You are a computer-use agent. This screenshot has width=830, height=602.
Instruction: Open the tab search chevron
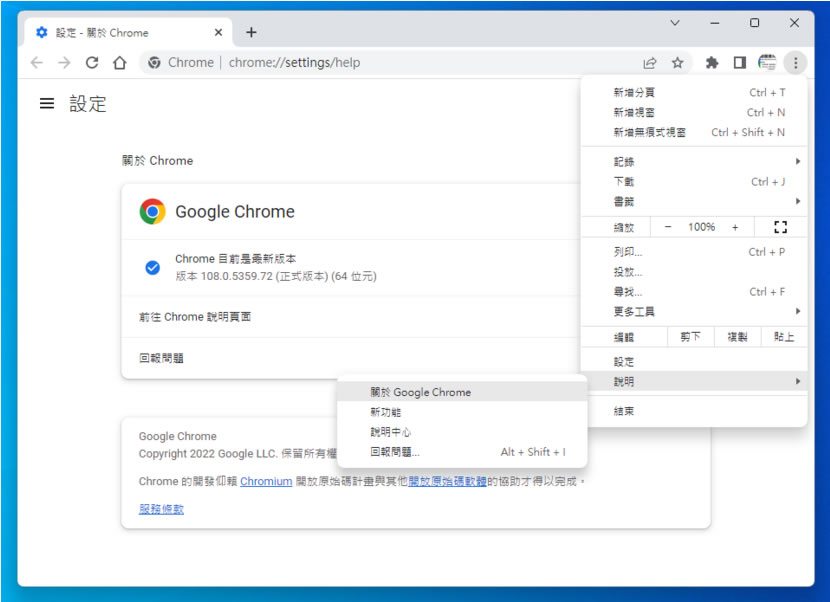[x=675, y=23]
